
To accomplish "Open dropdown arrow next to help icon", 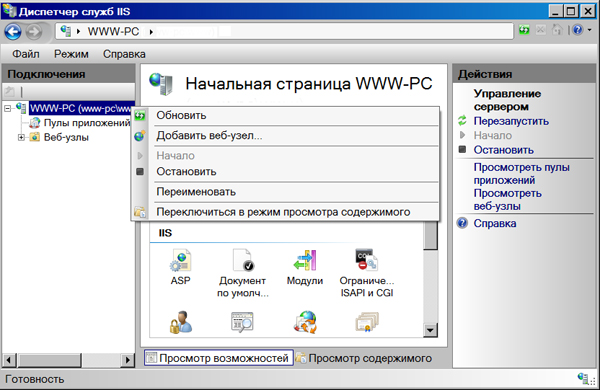I will (x=590, y=30).
